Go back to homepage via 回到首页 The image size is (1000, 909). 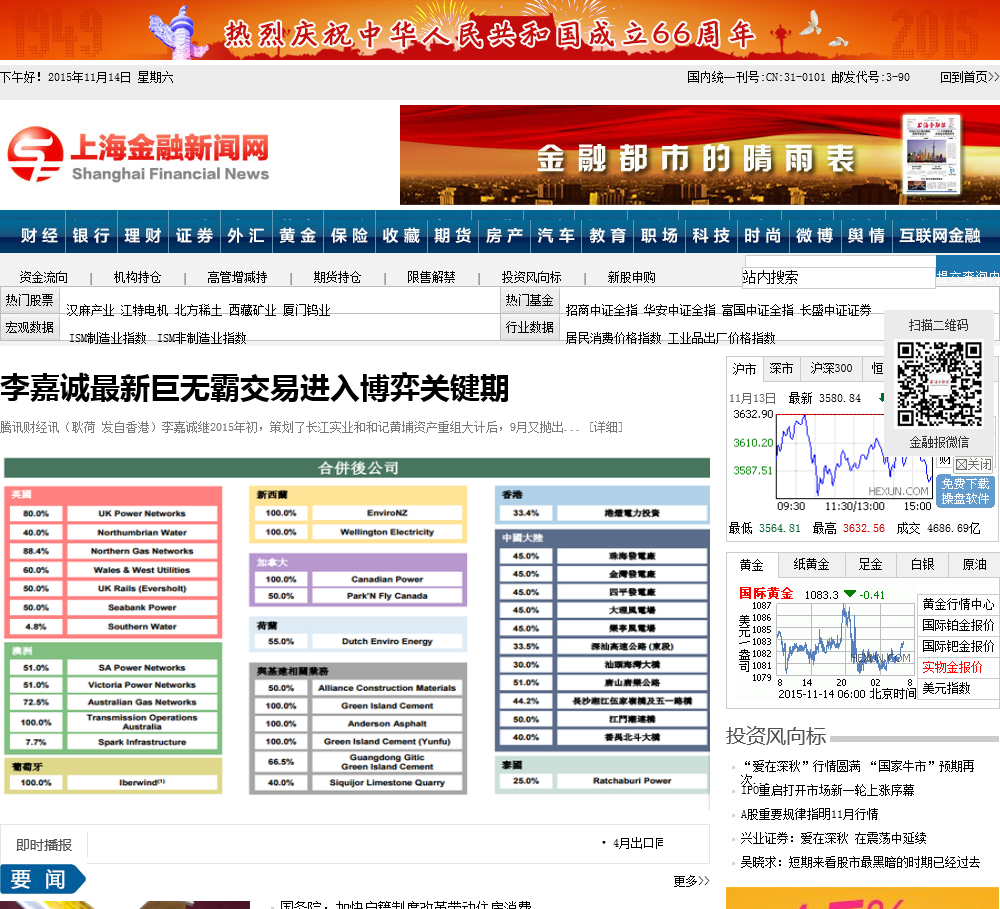pyautogui.click(x=969, y=77)
